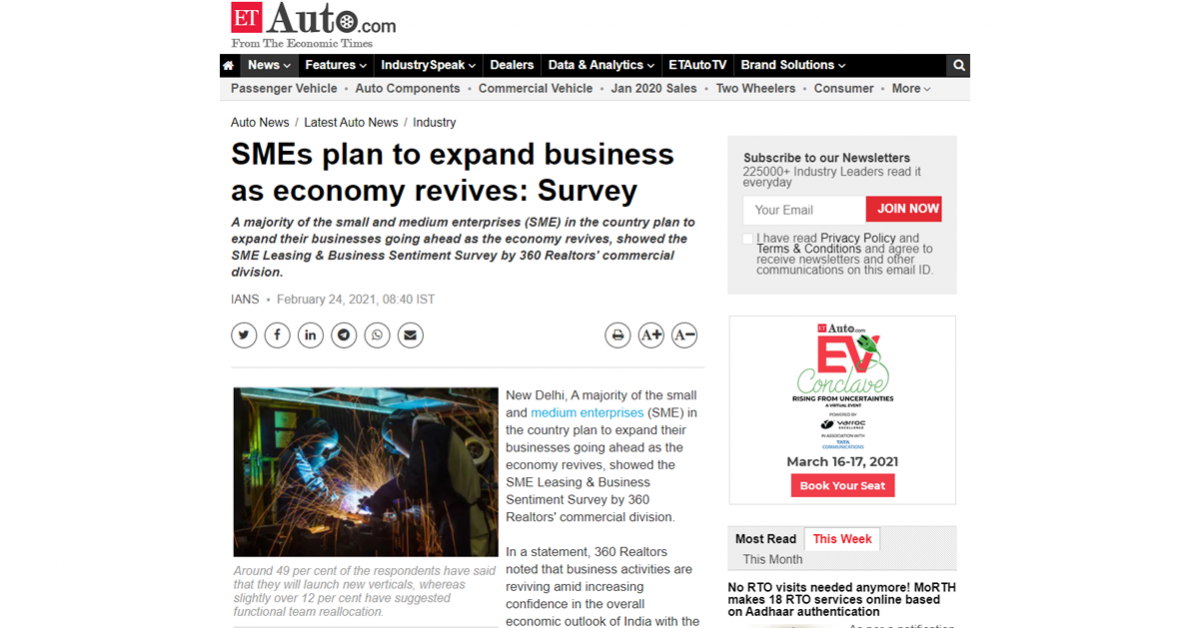Go to the Two Wheelers section

756,89
